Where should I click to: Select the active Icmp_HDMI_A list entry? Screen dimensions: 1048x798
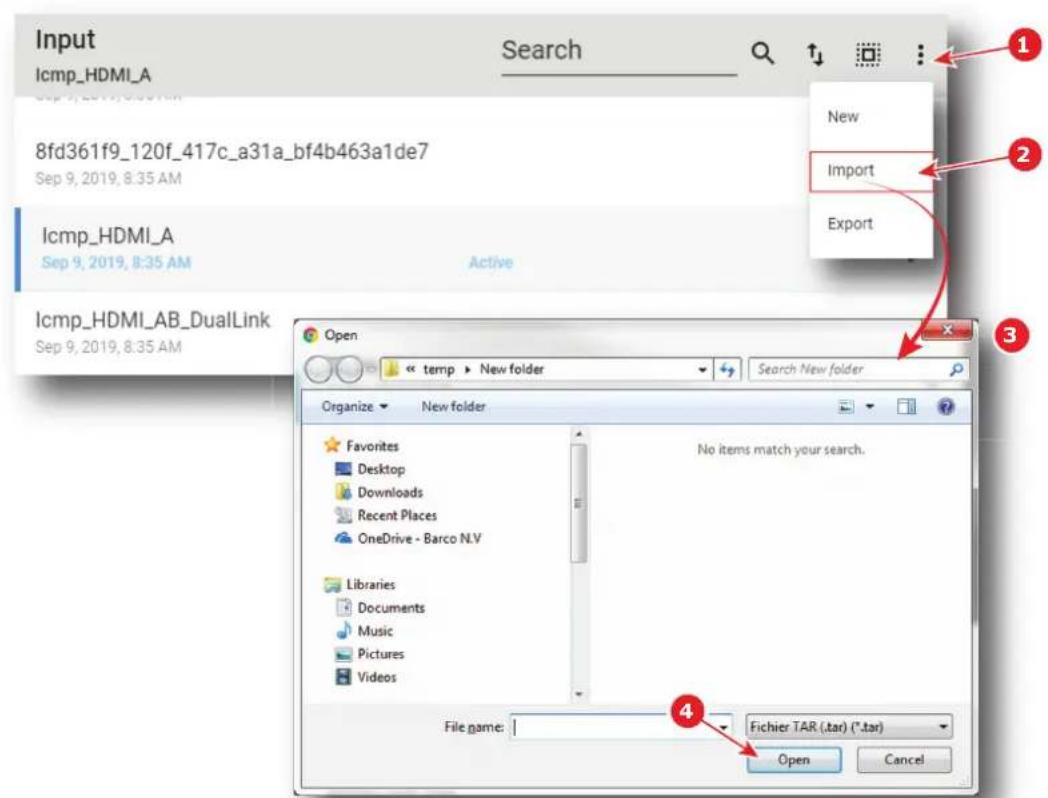[x=414, y=249]
